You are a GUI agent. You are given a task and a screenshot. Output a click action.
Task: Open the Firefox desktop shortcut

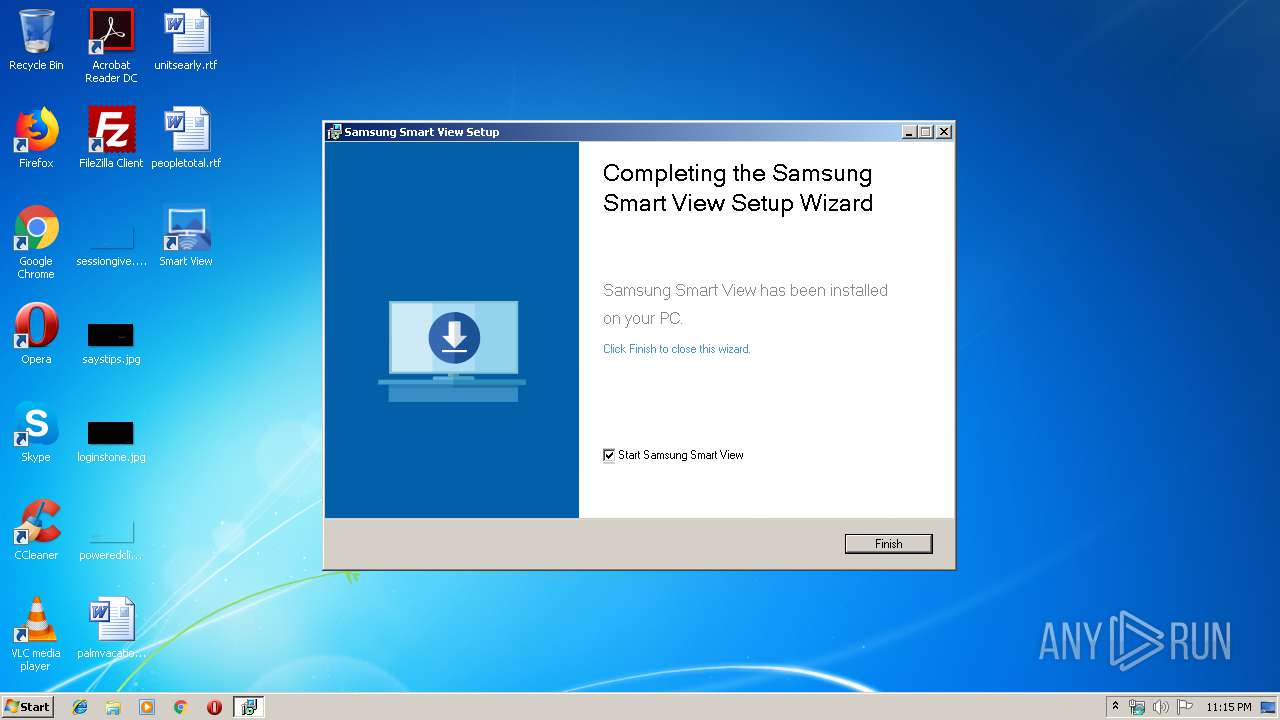36,138
